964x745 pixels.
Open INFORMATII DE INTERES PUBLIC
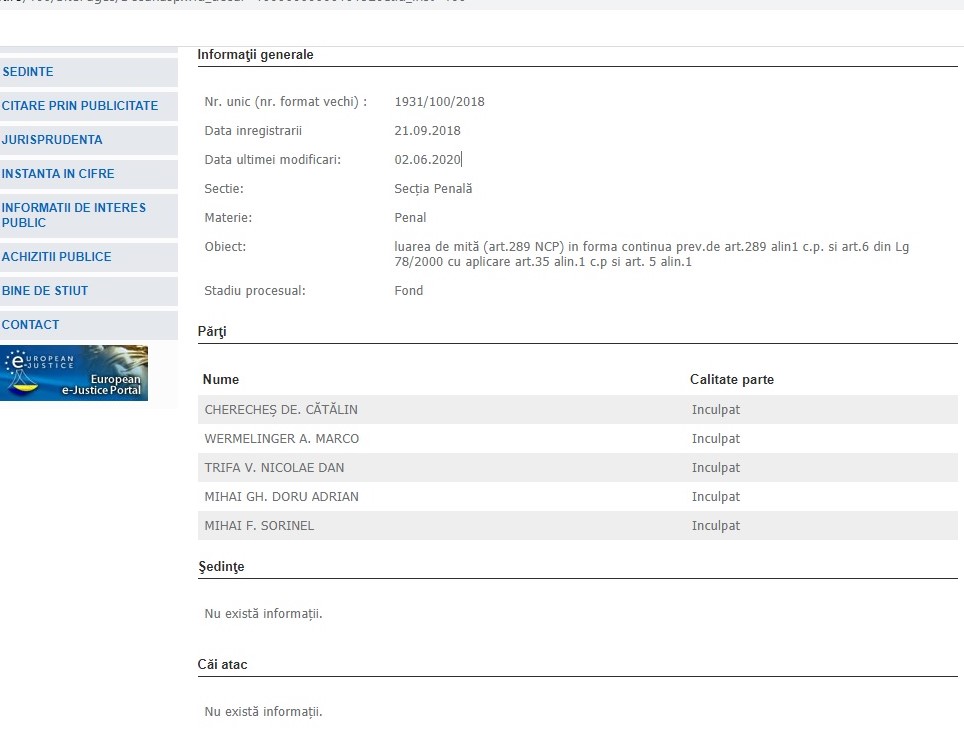[x=74, y=215]
